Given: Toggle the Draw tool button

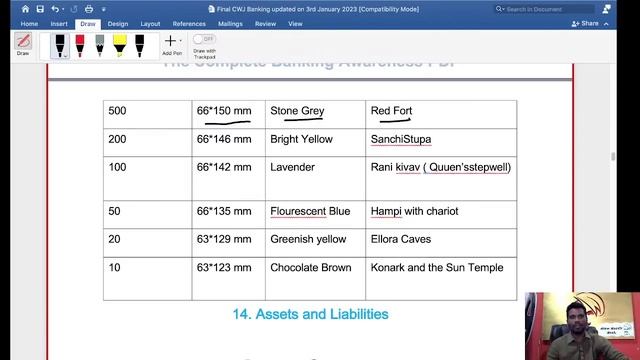Looking at the screenshot, I should (x=23, y=44).
